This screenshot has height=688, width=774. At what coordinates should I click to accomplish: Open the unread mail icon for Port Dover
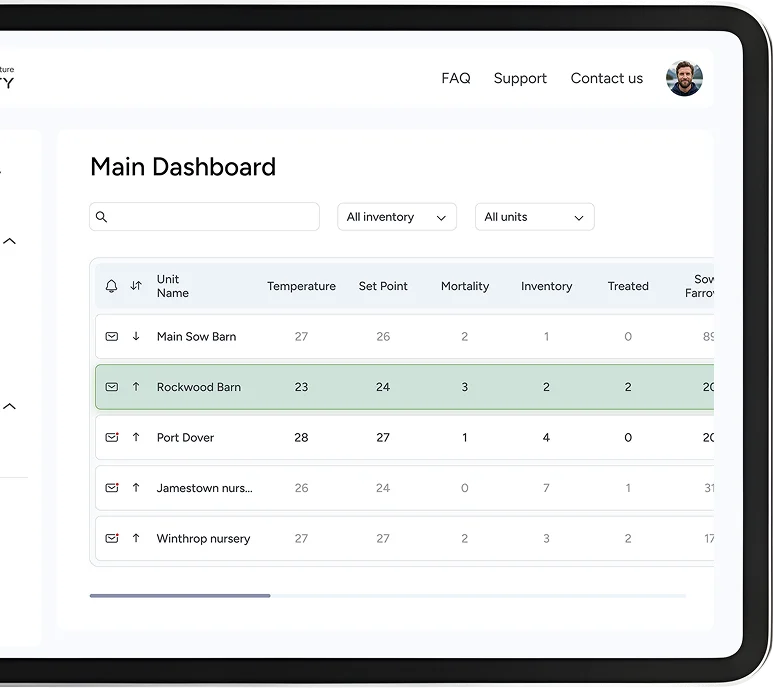coord(112,437)
